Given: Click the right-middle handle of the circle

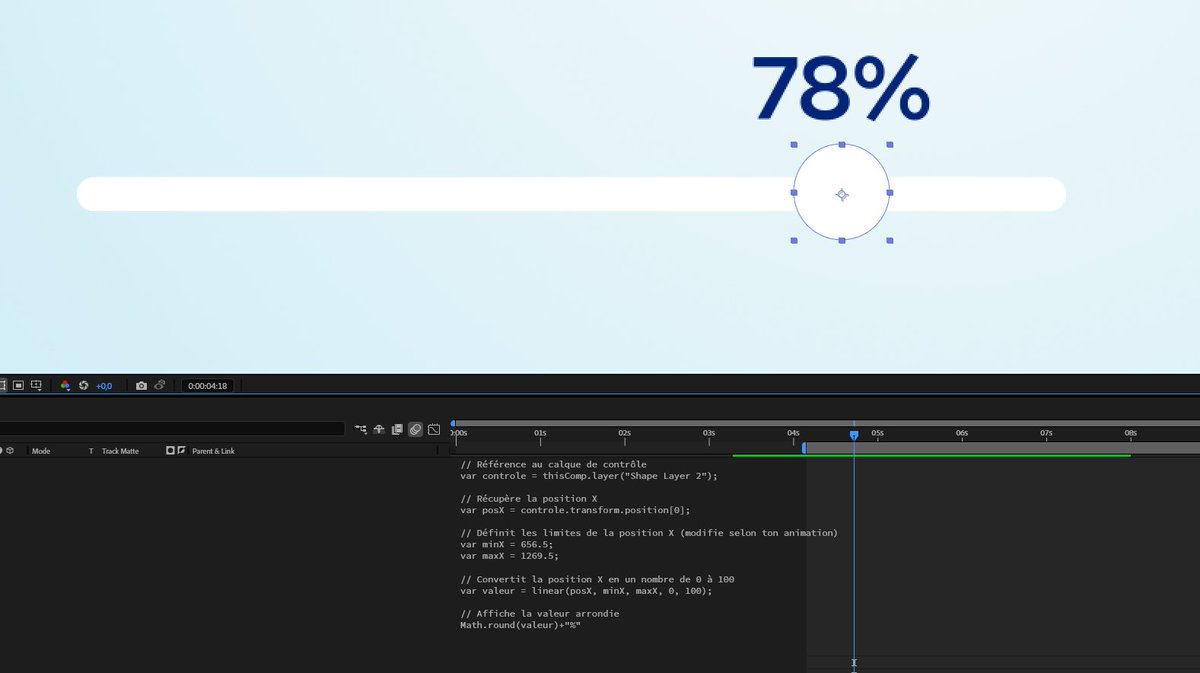Looking at the screenshot, I should (890, 193).
